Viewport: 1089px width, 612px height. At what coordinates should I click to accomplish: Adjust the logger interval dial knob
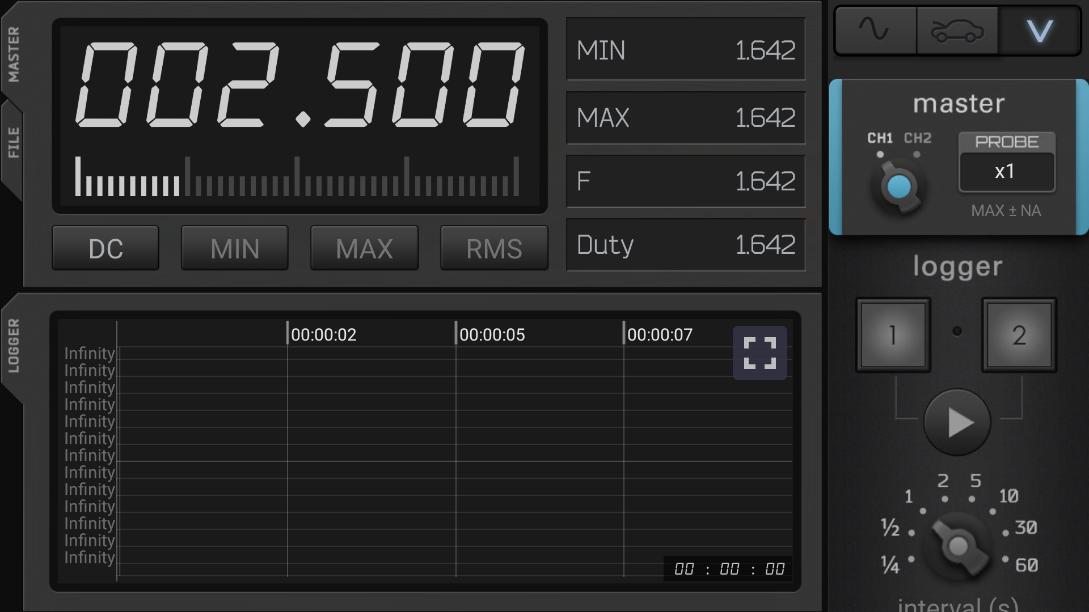pyautogui.click(x=958, y=545)
